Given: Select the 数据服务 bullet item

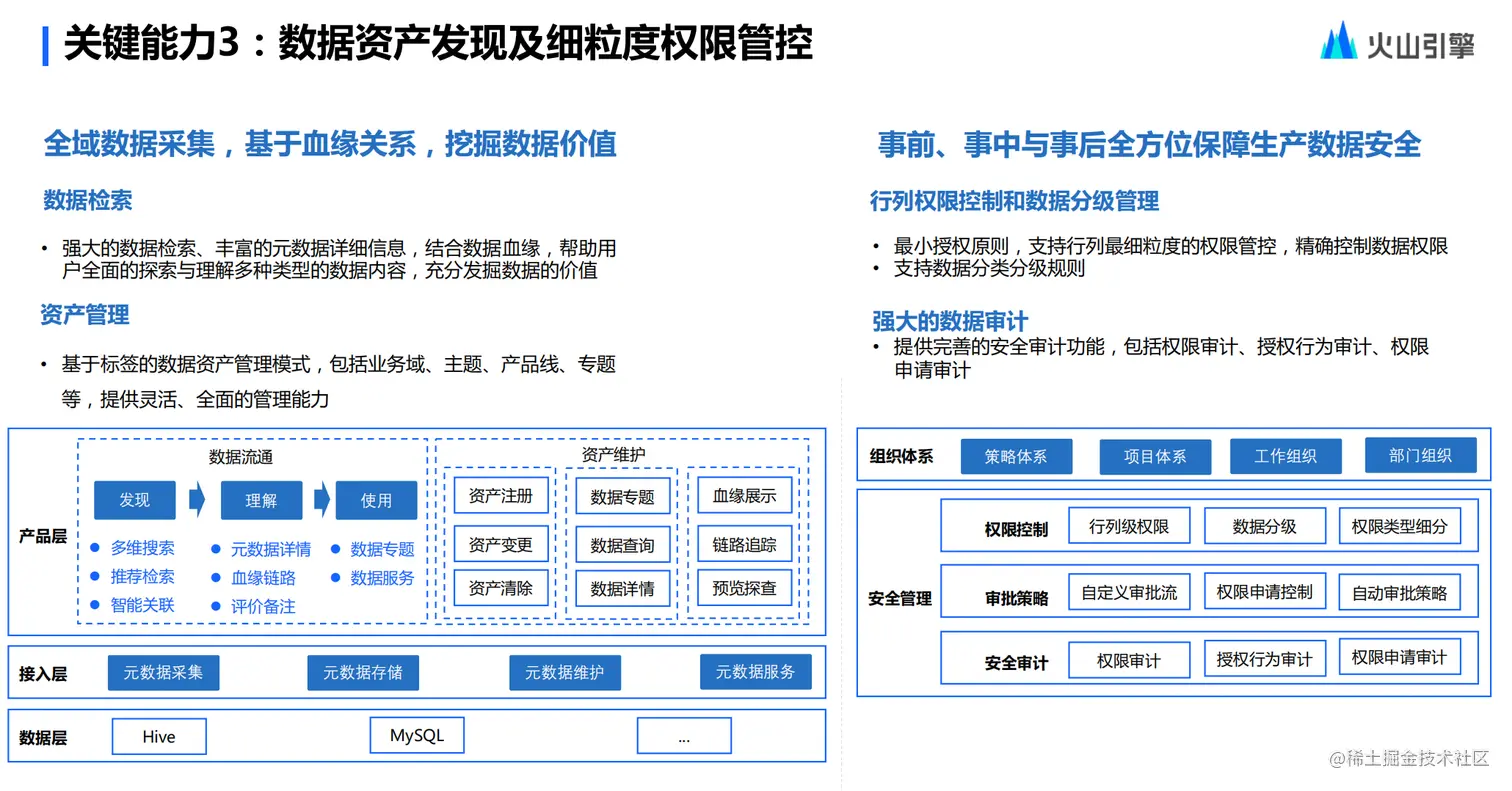Looking at the screenshot, I should coord(374,578).
